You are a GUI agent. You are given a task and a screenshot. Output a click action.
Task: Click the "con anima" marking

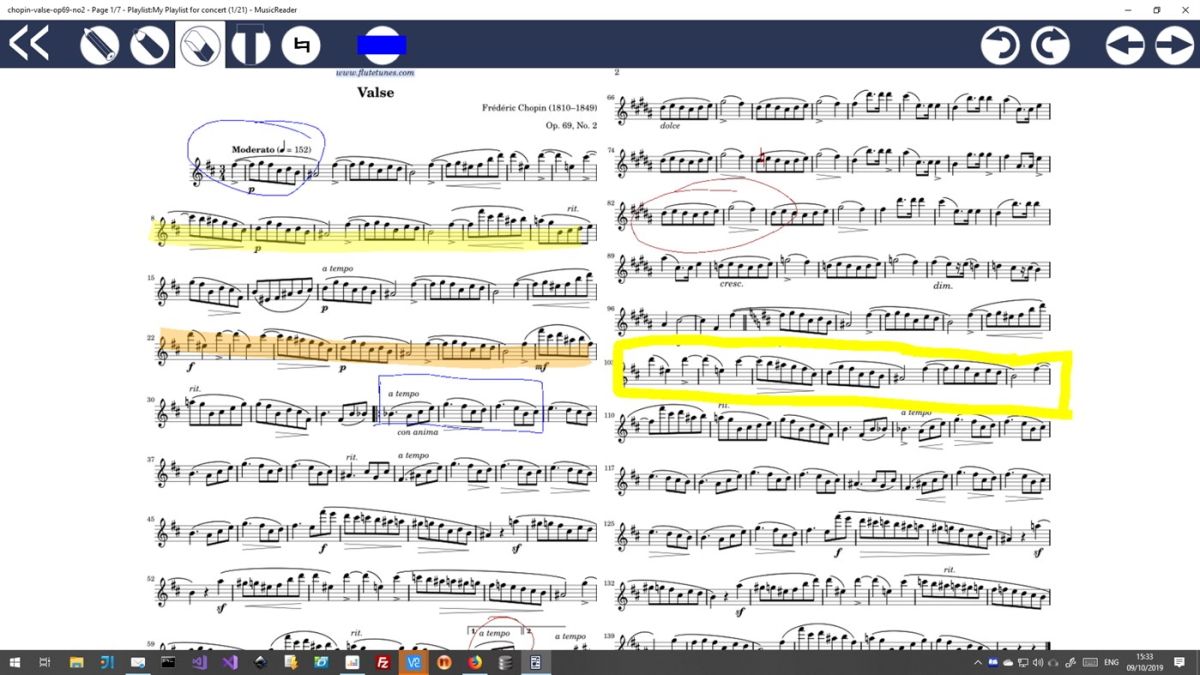417,432
